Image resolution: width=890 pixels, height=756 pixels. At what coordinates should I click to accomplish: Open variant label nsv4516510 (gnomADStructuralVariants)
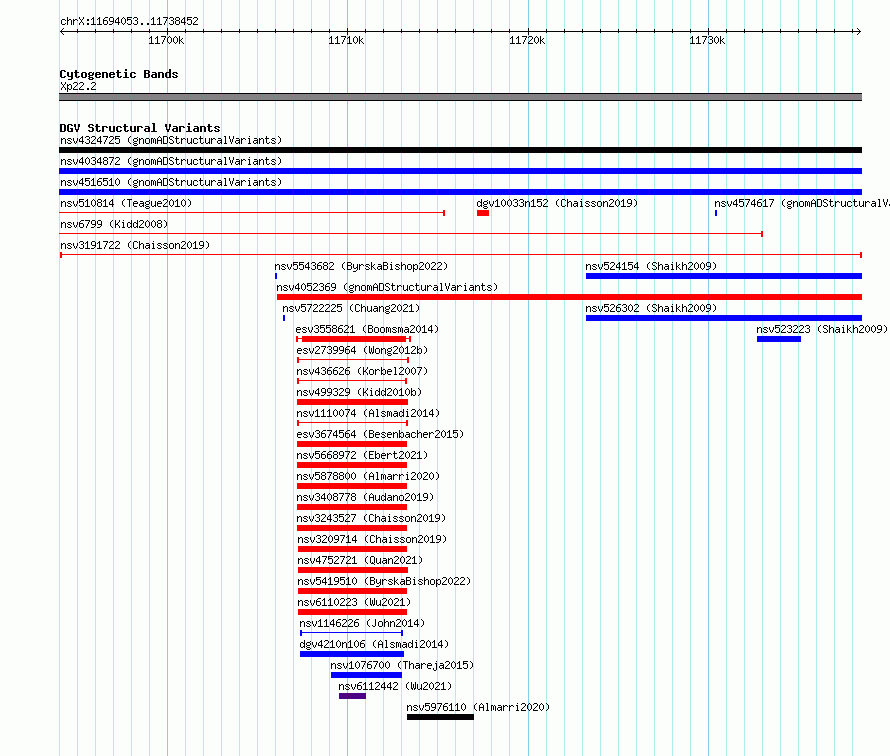click(x=171, y=182)
